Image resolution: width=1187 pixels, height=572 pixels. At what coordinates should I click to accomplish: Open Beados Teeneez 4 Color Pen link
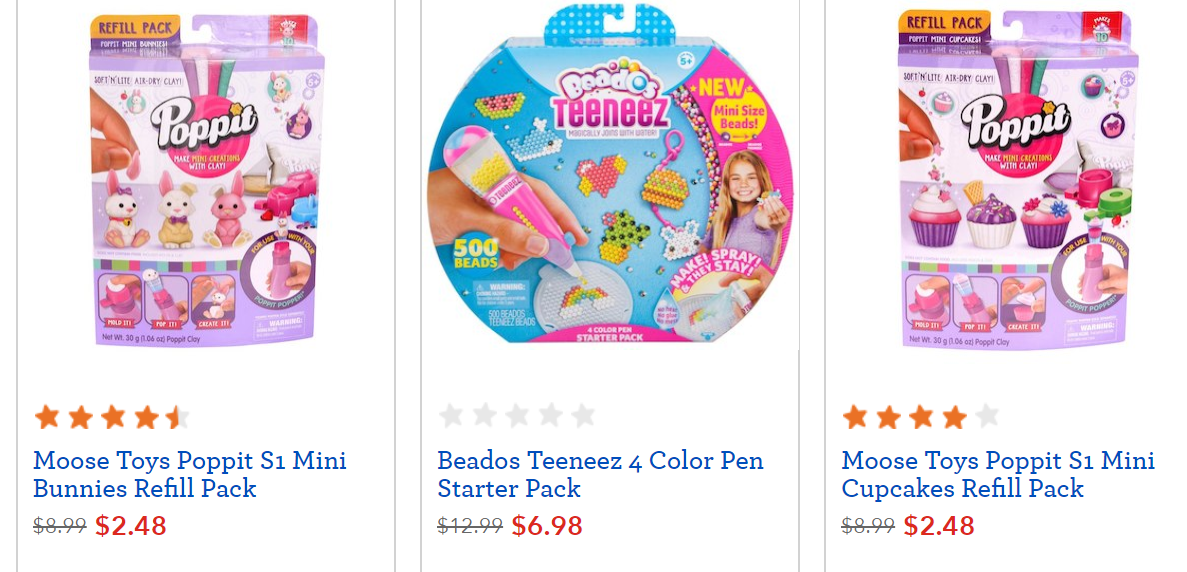click(x=600, y=474)
